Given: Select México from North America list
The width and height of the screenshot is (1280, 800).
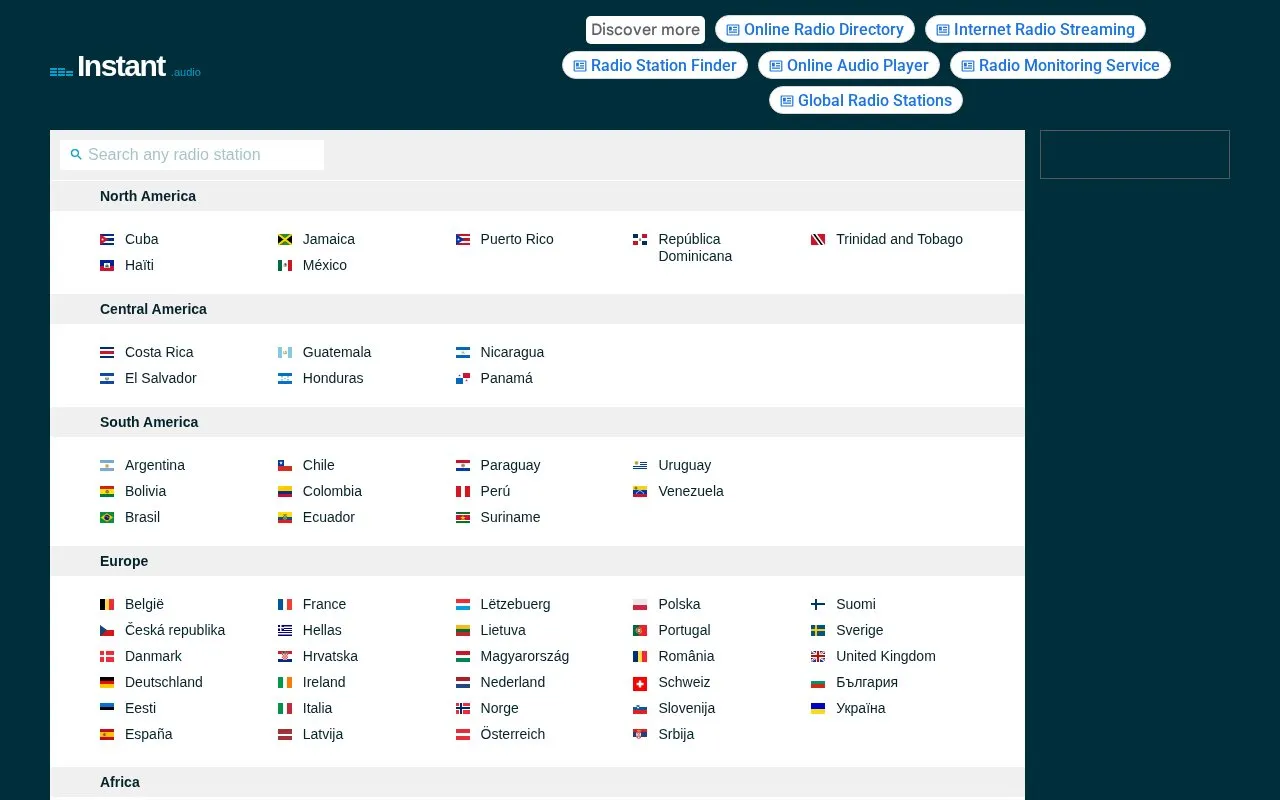Looking at the screenshot, I should click(x=325, y=266).
